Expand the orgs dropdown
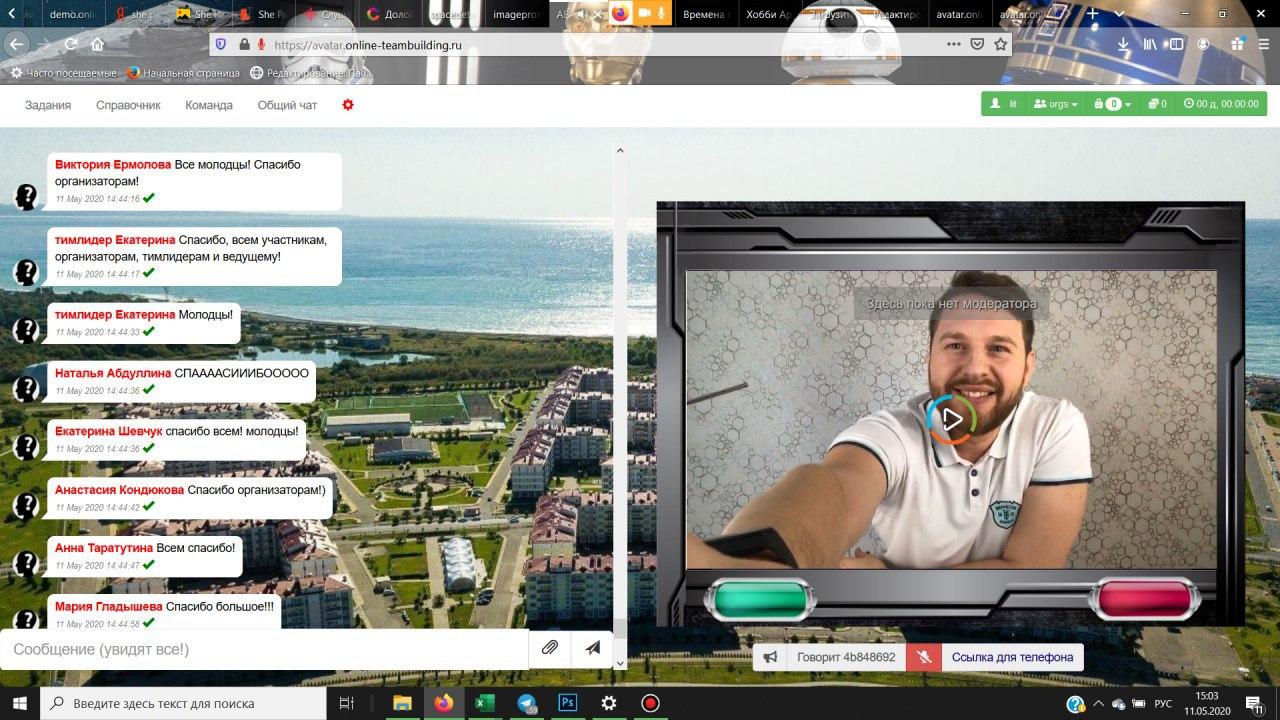 1056,104
